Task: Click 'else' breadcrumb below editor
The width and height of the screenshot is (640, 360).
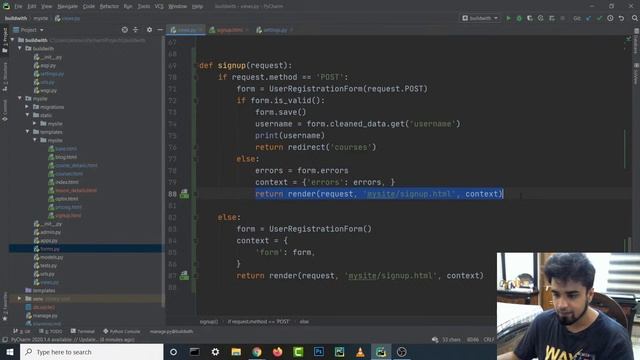Action: (x=304, y=322)
